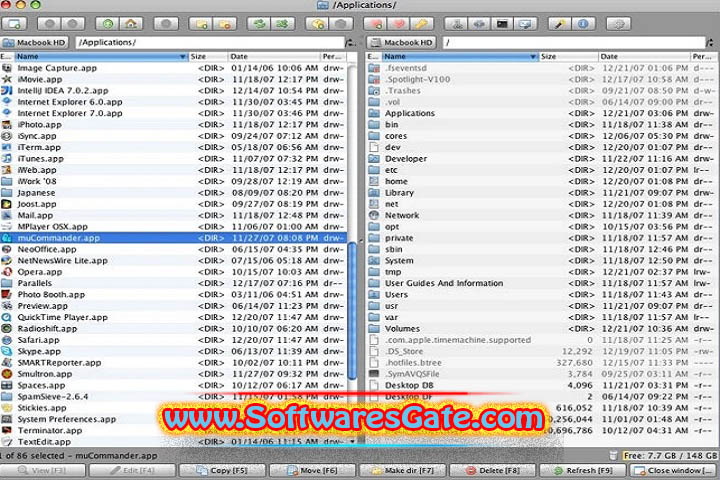720x480 pixels.
Task: Click the Delete [F8] button
Action: (492, 470)
